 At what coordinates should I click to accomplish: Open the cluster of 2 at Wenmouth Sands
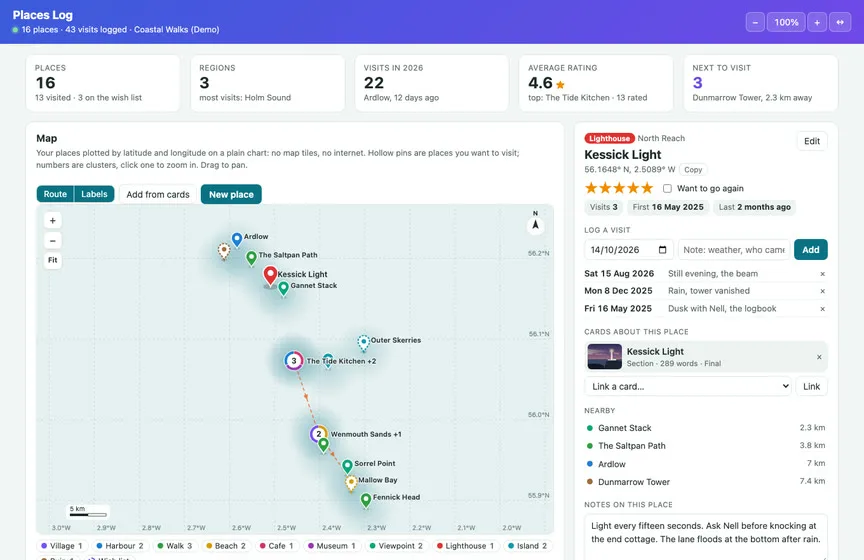point(318,434)
